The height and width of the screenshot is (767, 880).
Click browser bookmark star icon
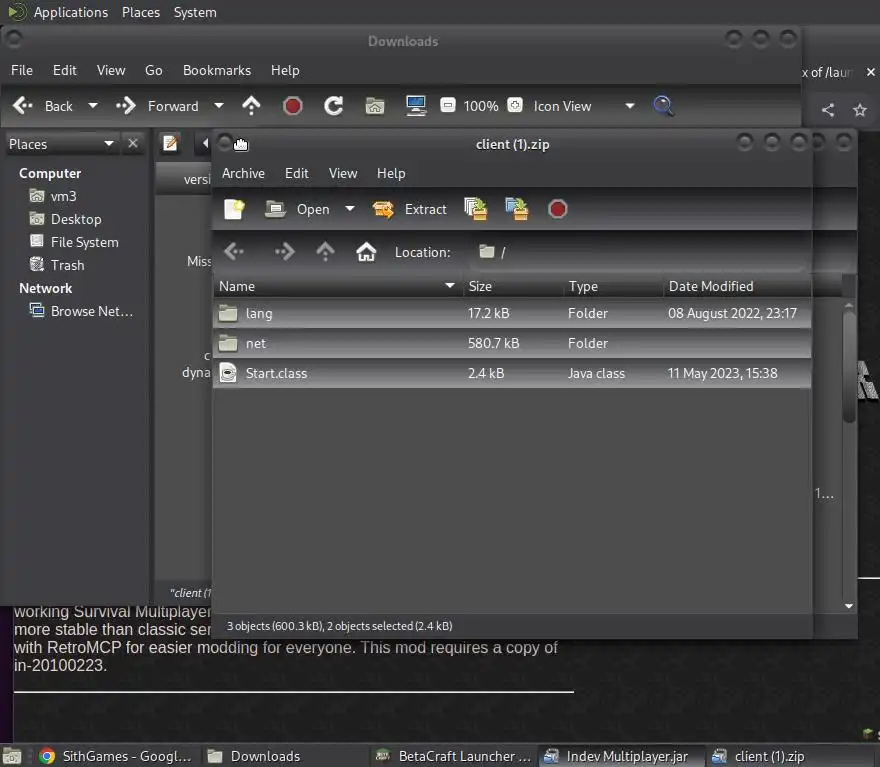pos(860,110)
